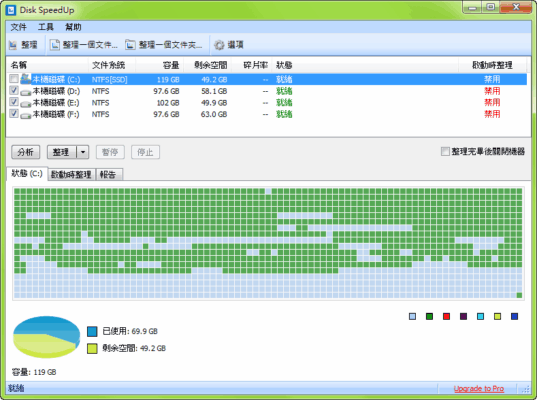Enable shutdown after defrag completes checkbox
Screen dimensions: 537x400
point(445,151)
